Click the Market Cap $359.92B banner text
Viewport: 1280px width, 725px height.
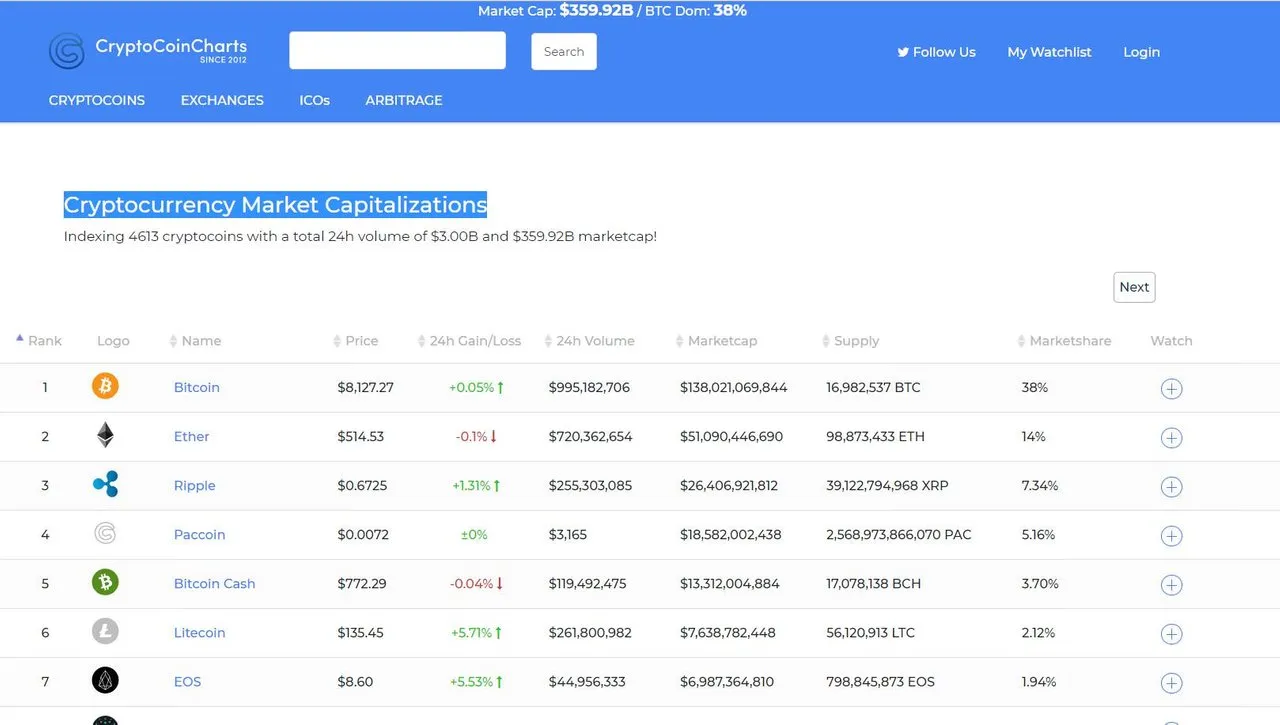[555, 11]
